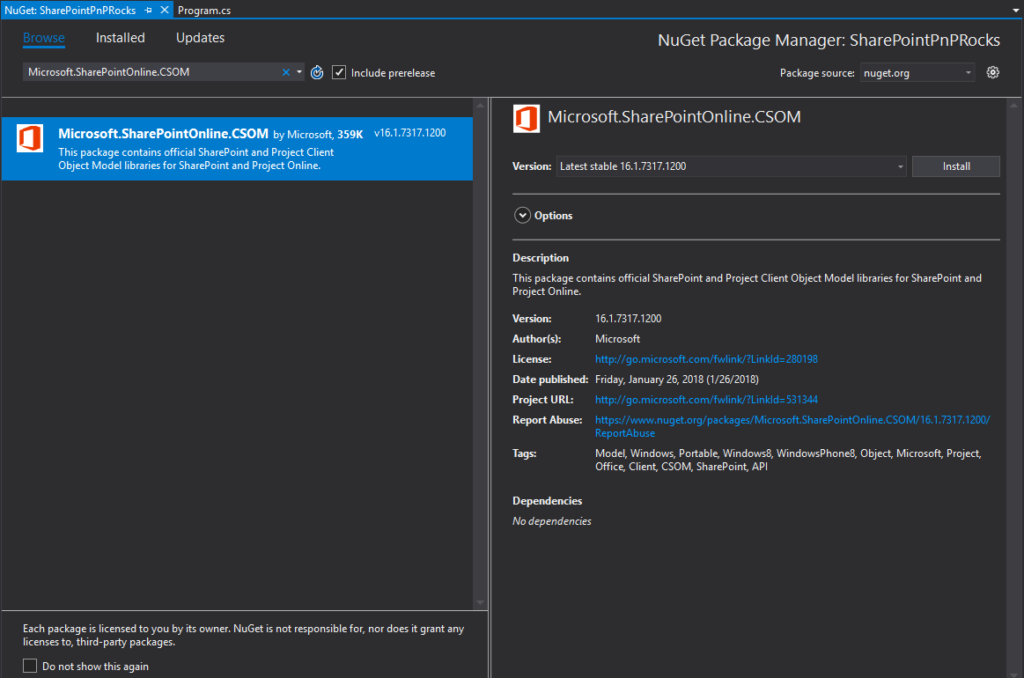Select Microsoft.SharePointOnline.CSOM package result
Image resolution: width=1024 pixels, height=678 pixels.
click(x=237, y=148)
